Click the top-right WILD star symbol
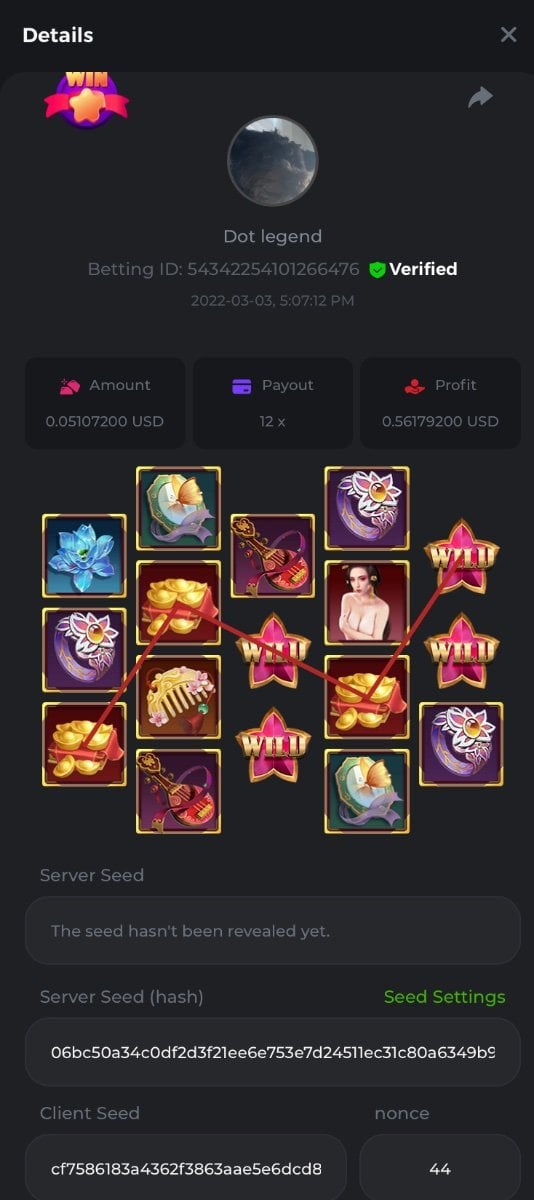This screenshot has width=534, height=1200. (x=461, y=556)
